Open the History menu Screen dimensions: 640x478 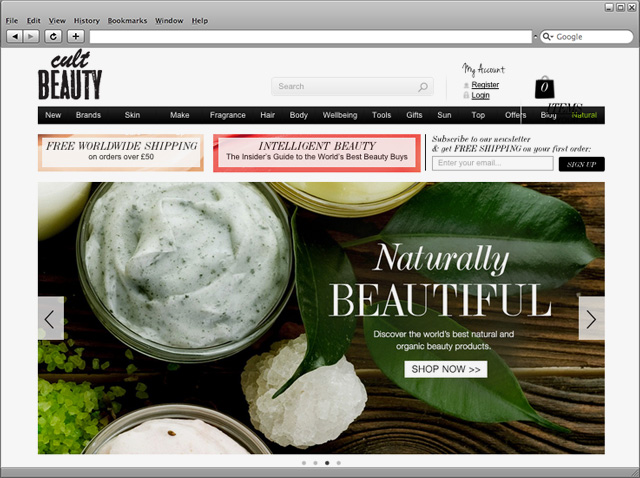point(86,20)
